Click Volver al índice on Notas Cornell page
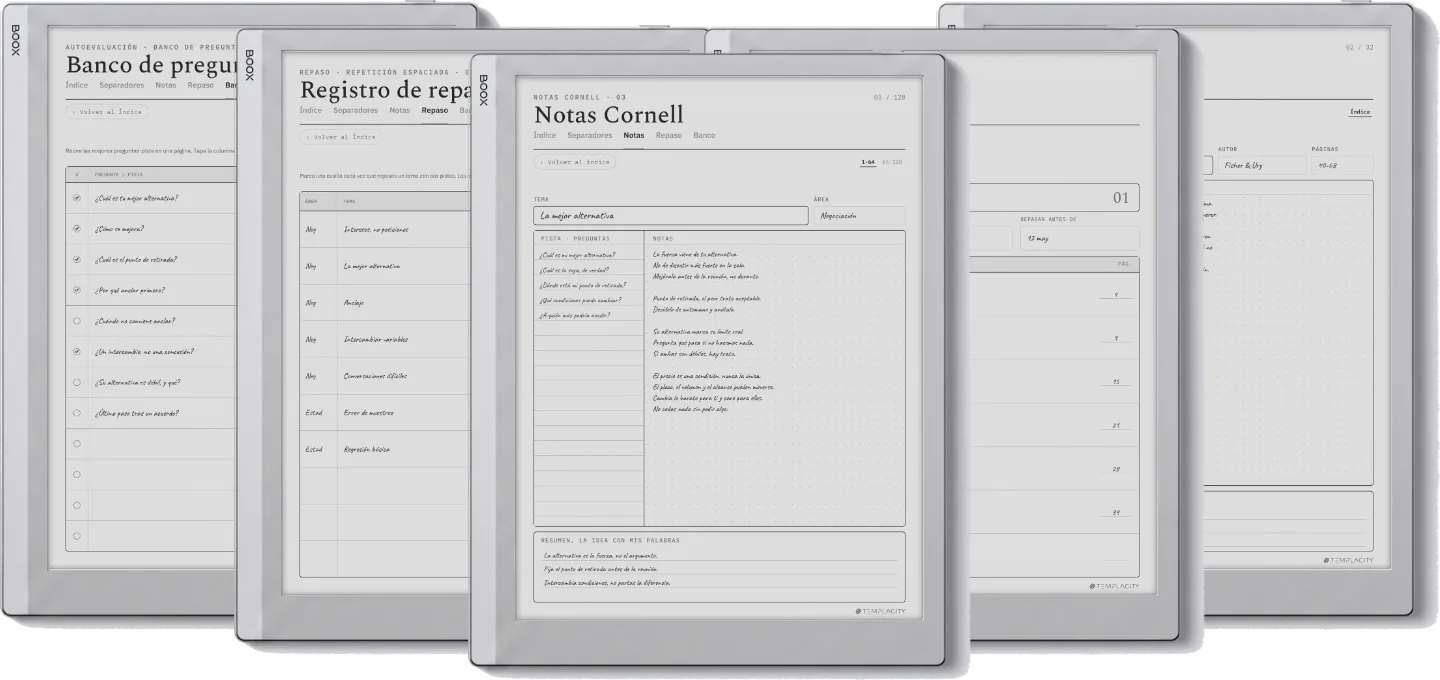The width and height of the screenshot is (1440, 680). pyautogui.click(x=575, y=161)
